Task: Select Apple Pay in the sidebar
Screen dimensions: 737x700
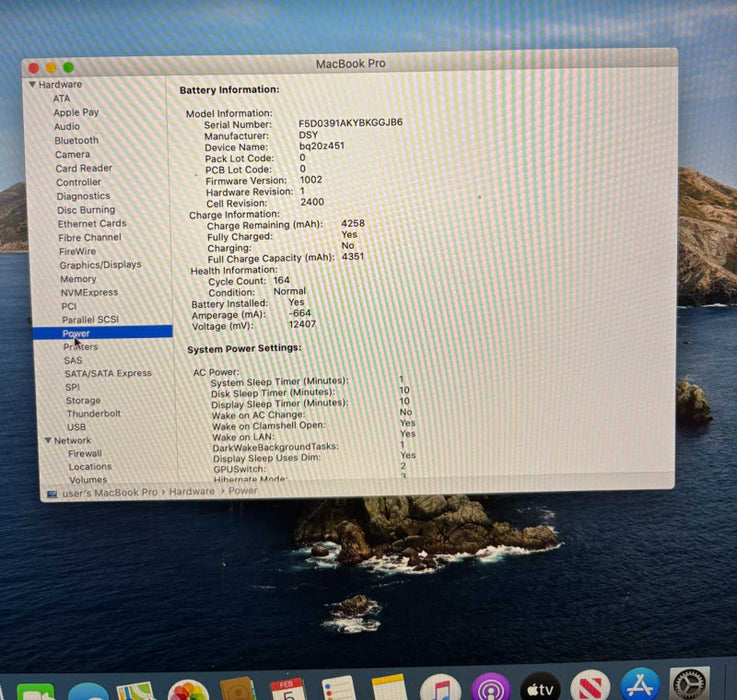Action: click(76, 112)
